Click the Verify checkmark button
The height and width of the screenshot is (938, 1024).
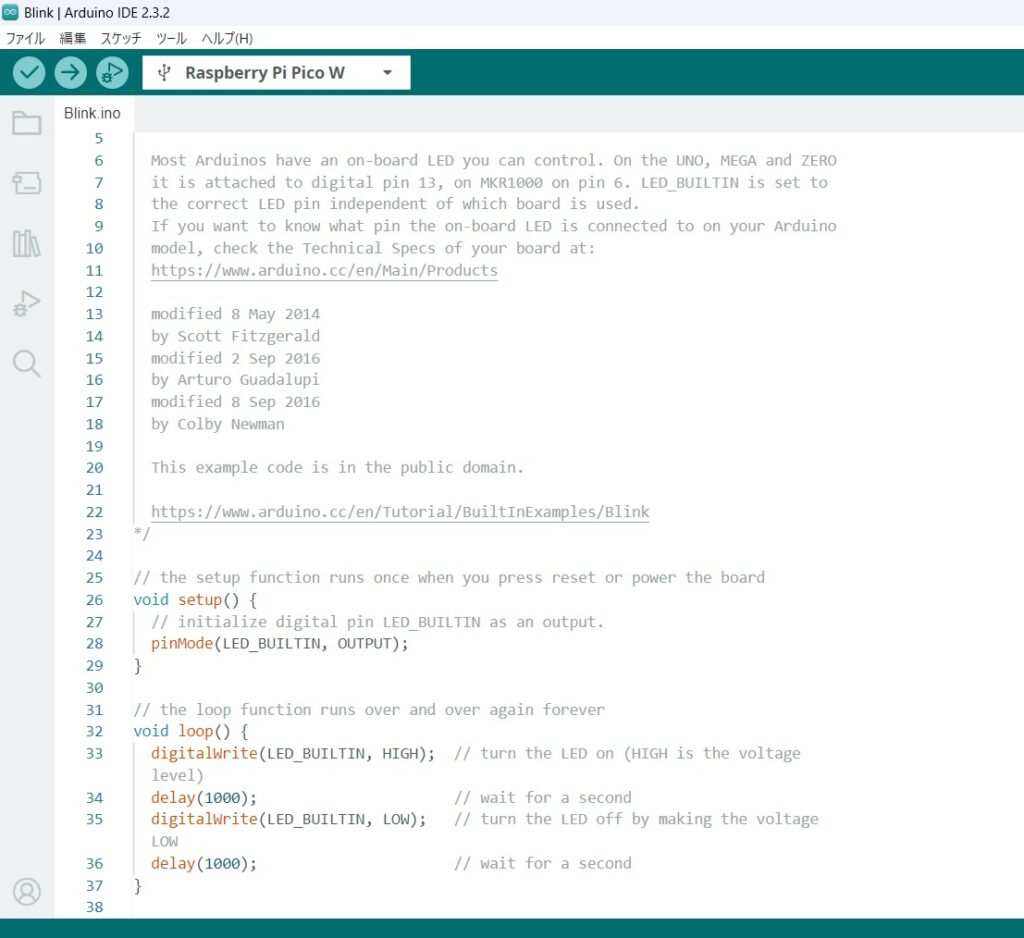[x=29, y=73]
